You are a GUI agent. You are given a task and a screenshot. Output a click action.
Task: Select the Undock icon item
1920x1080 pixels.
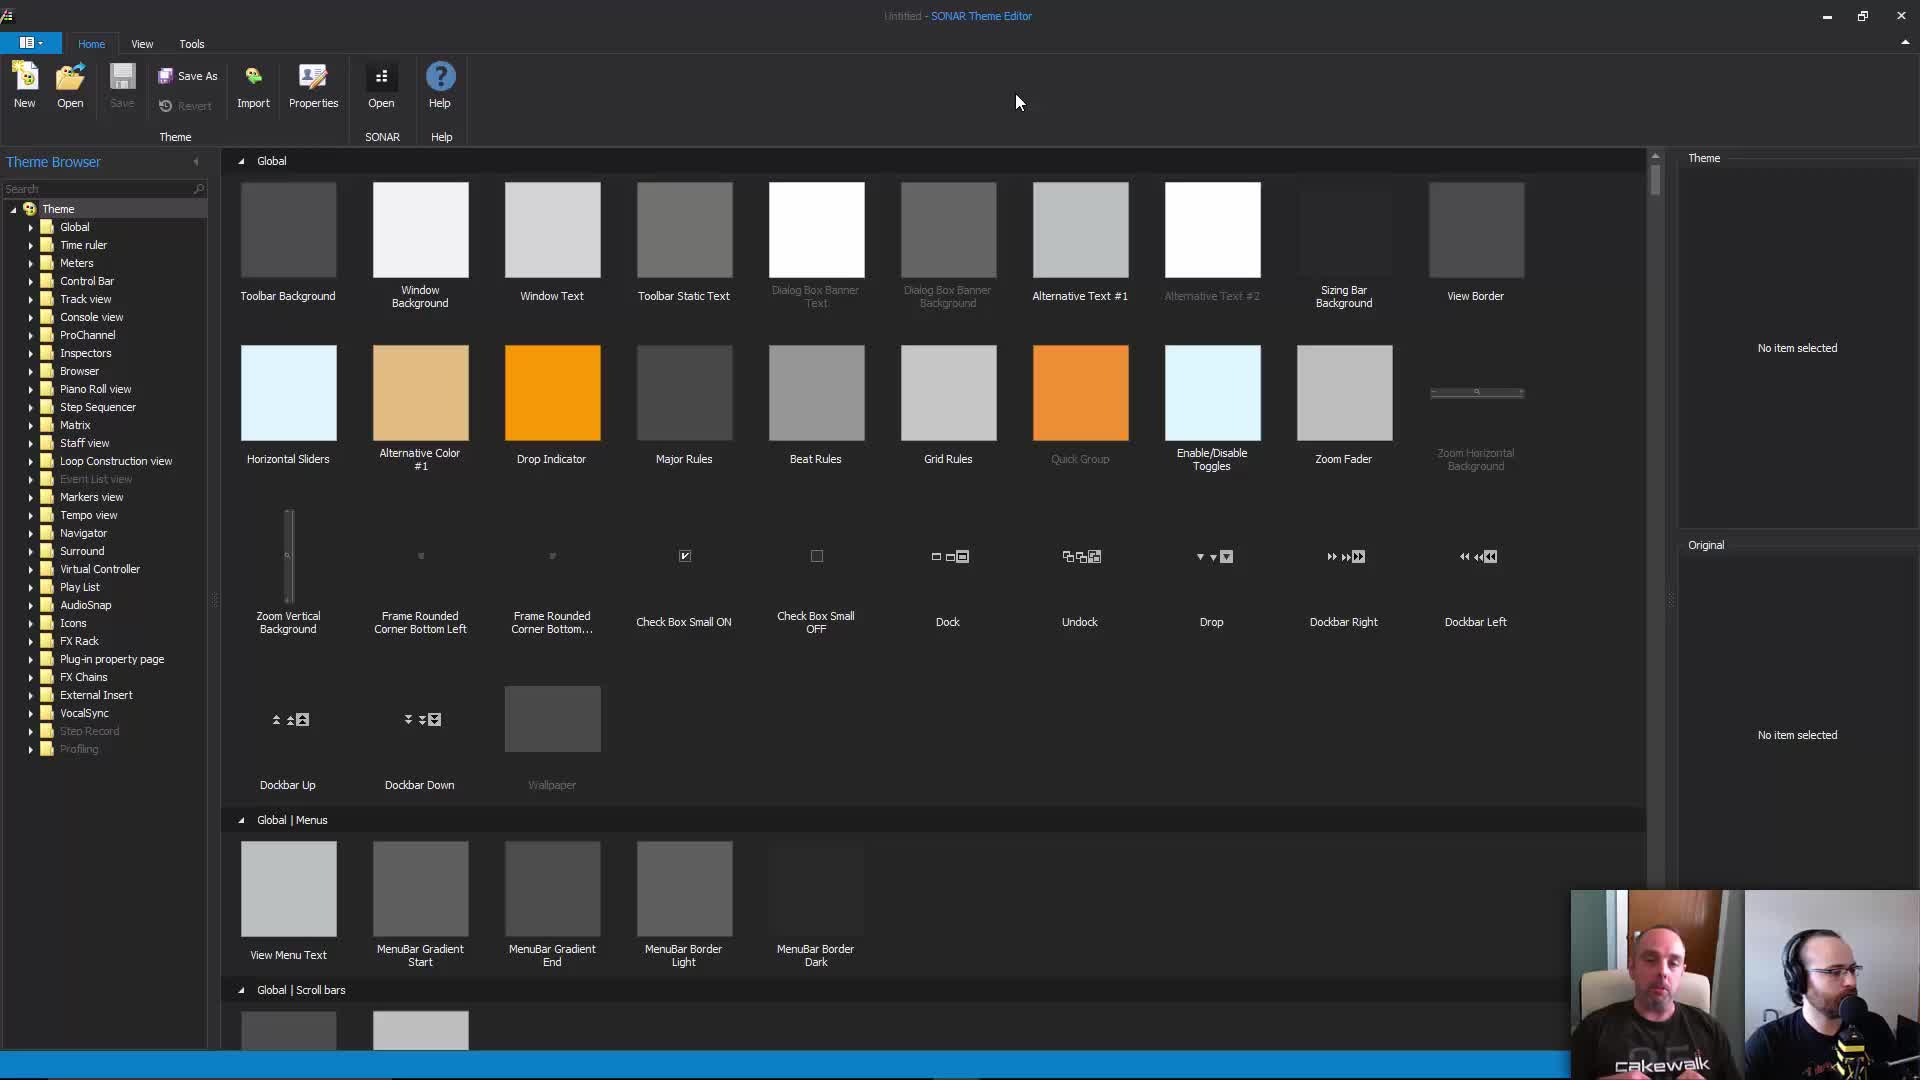coord(1080,557)
